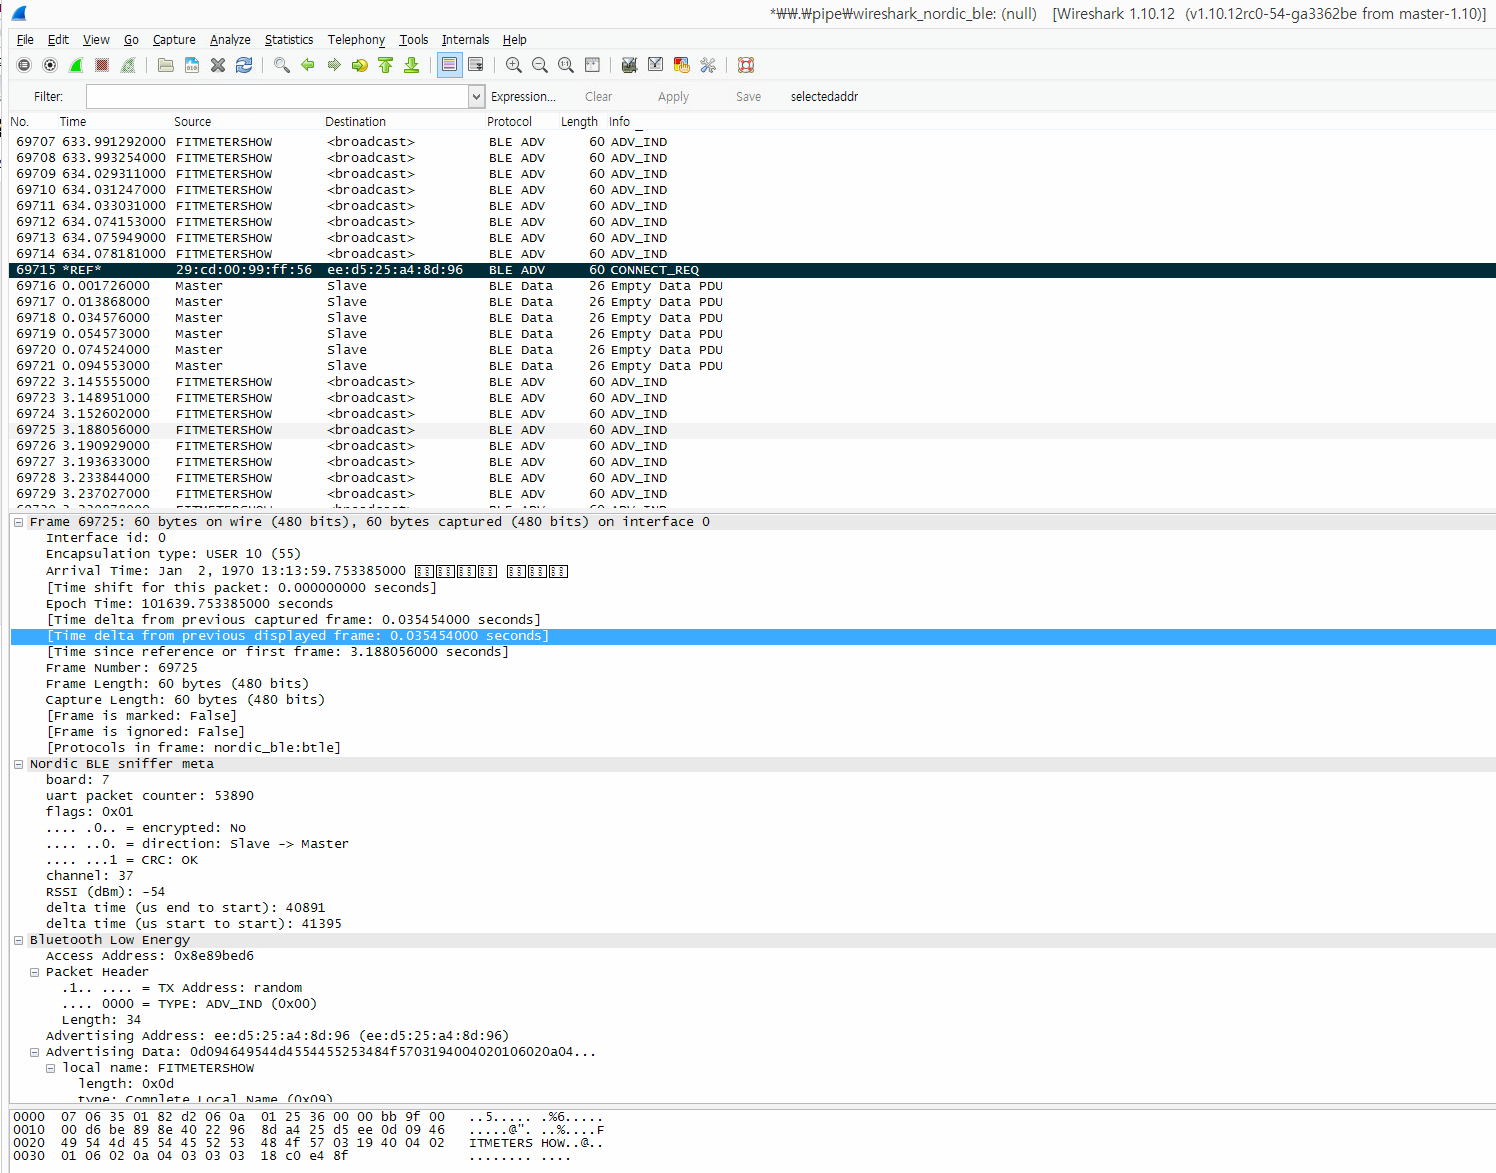Viewport: 1496px width, 1173px height.
Task: Open the File menu
Action: [25, 40]
